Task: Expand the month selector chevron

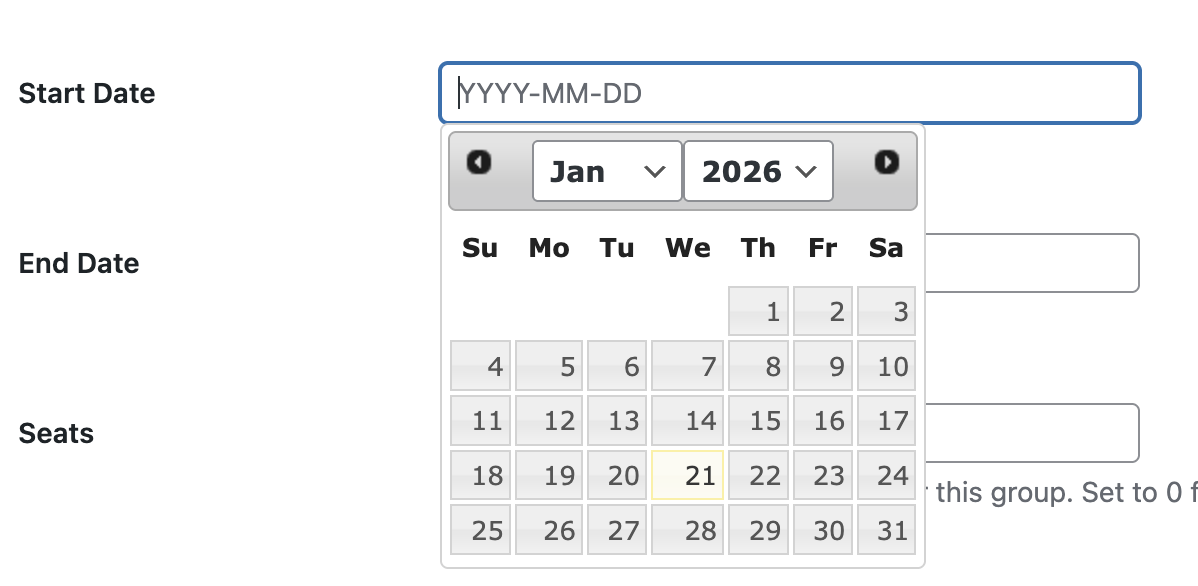Action: 657,171
